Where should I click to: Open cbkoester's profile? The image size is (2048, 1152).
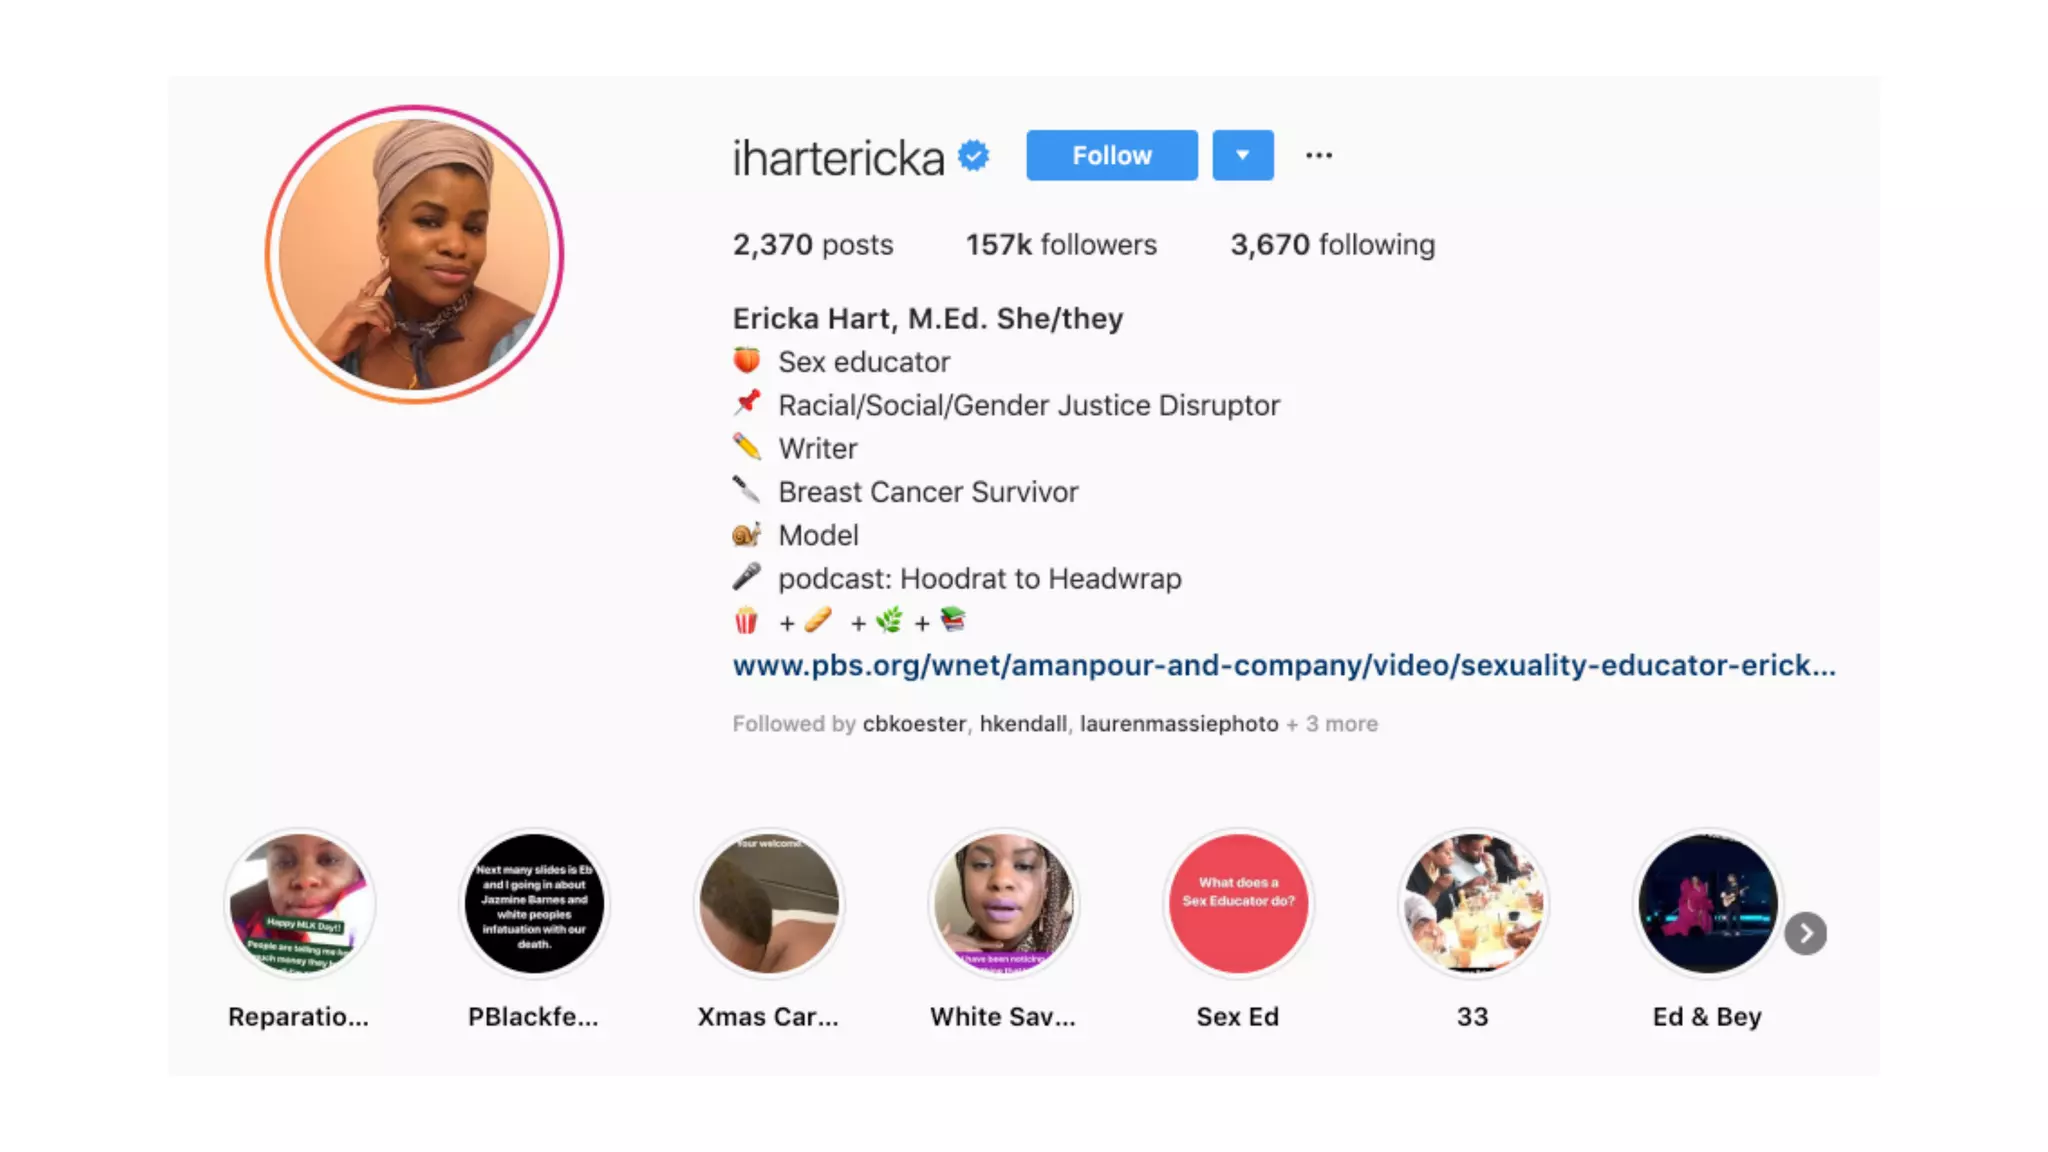tap(914, 724)
